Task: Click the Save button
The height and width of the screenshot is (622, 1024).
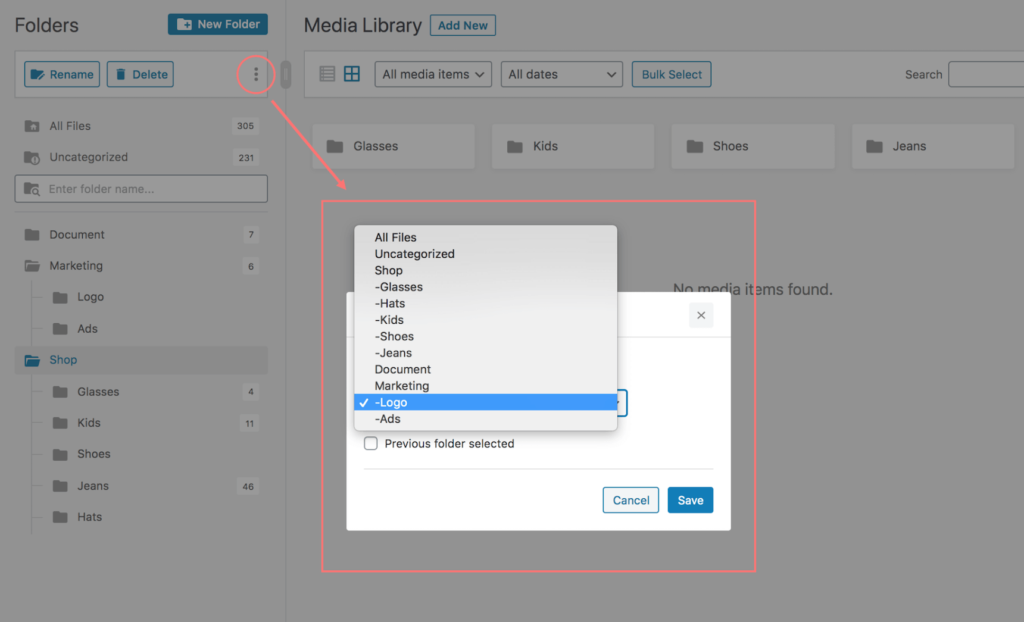Action: point(690,500)
